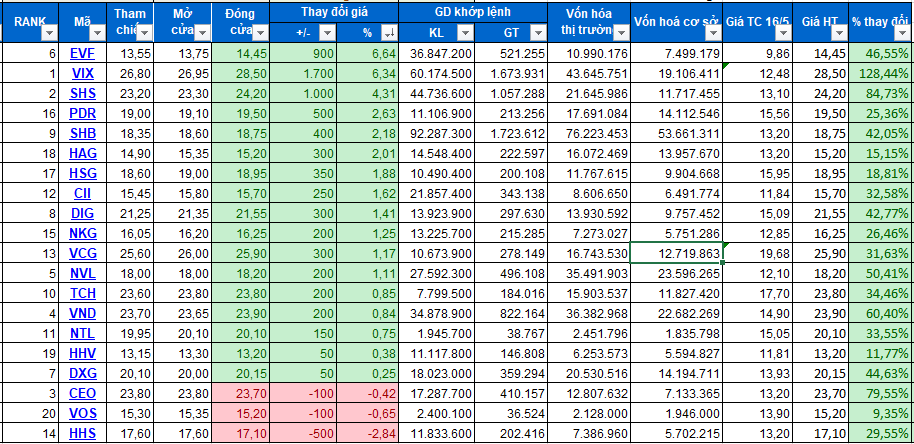Select the GT cell 38.767
This screenshot has width=914, height=444.
point(512,333)
